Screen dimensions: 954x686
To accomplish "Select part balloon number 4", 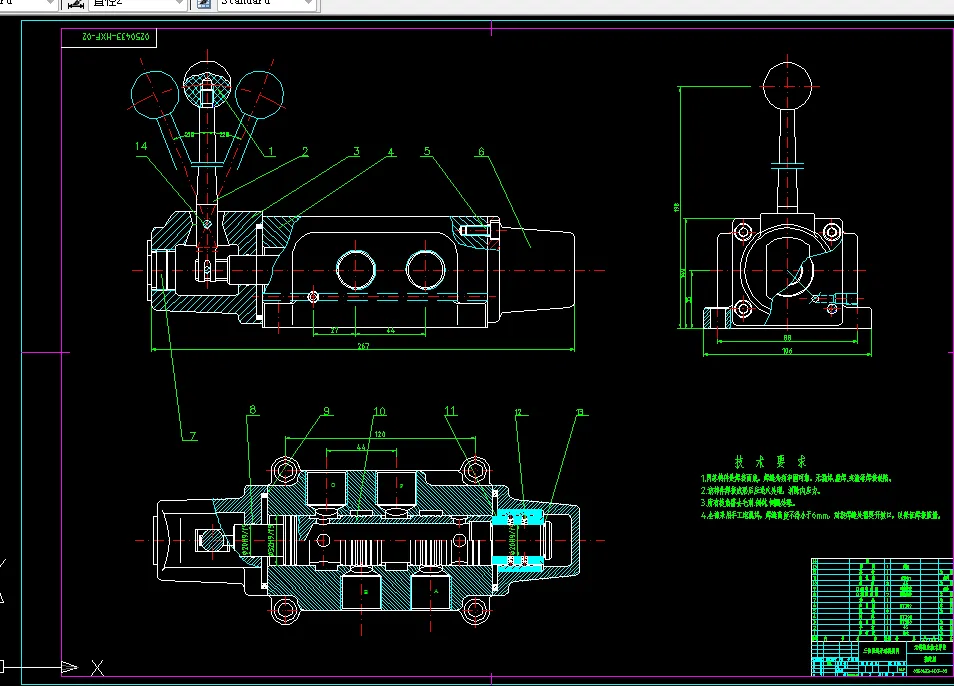I will (x=391, y=152).
